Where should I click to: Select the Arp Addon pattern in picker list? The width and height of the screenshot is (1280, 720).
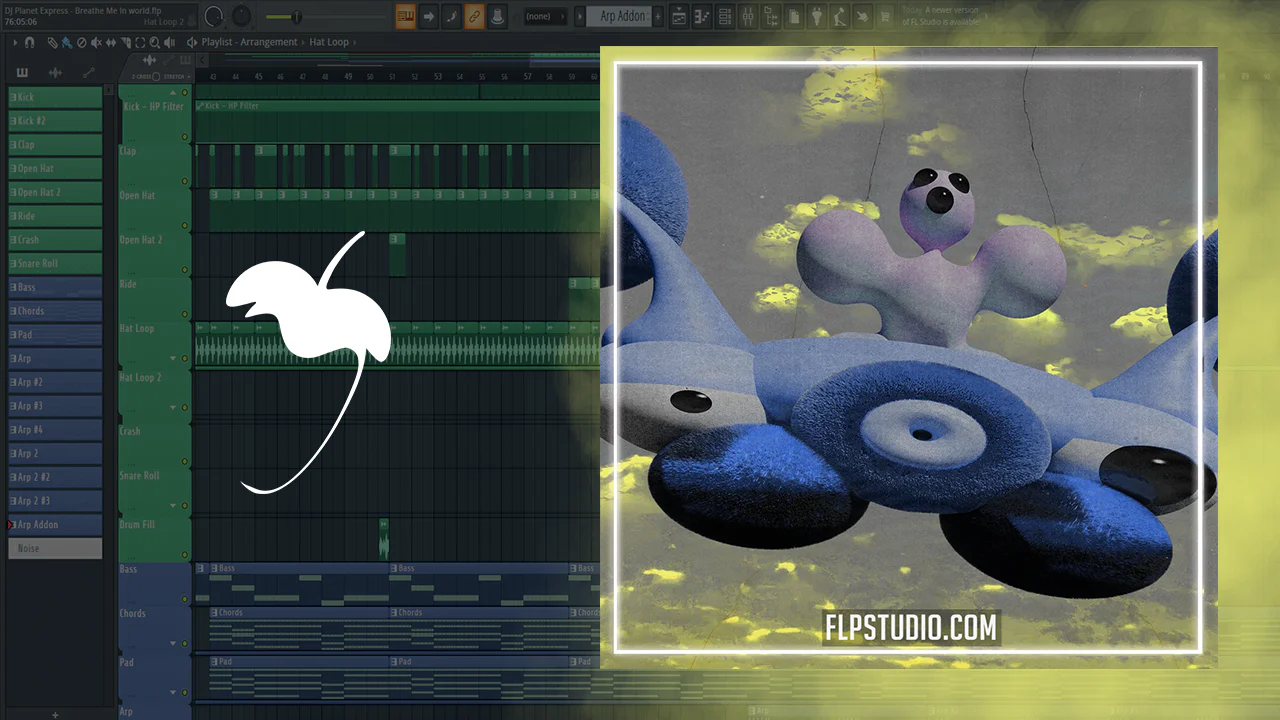[55, 525]
